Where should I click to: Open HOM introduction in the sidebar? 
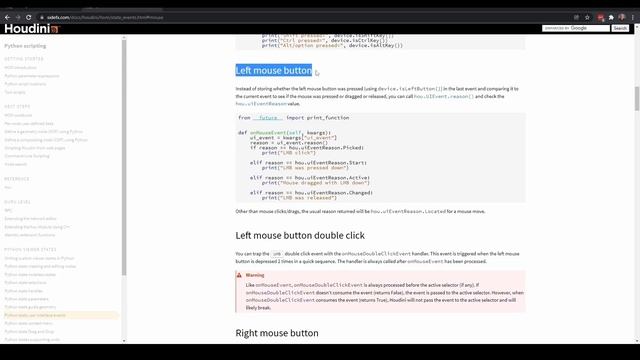pos(20,68)
